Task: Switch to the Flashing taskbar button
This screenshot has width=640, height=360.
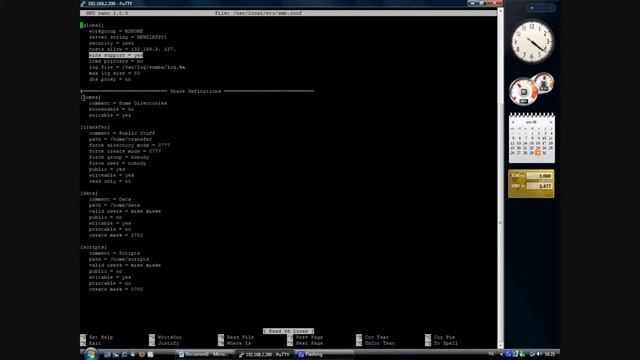Action: pyautogui.click(x=324, y=355)
